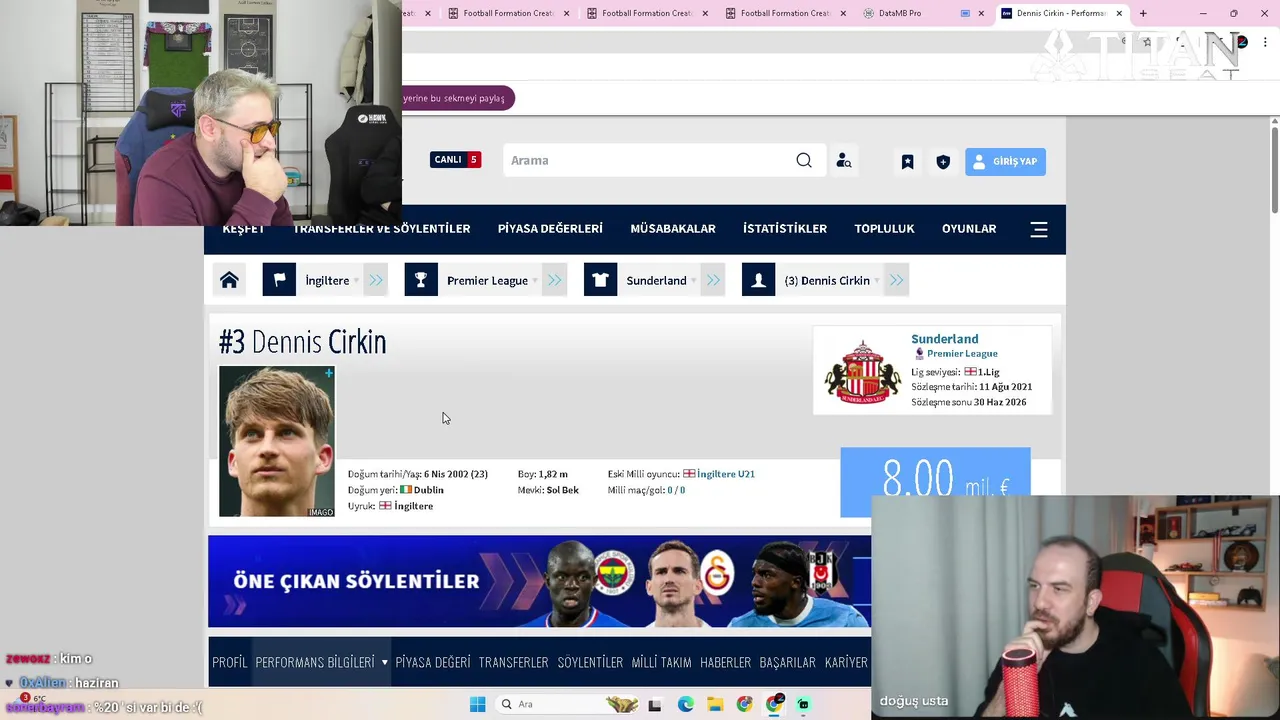Open İSTATİSTİKLER in main menu
The image size is (1280, 720).
click(785, 229)
